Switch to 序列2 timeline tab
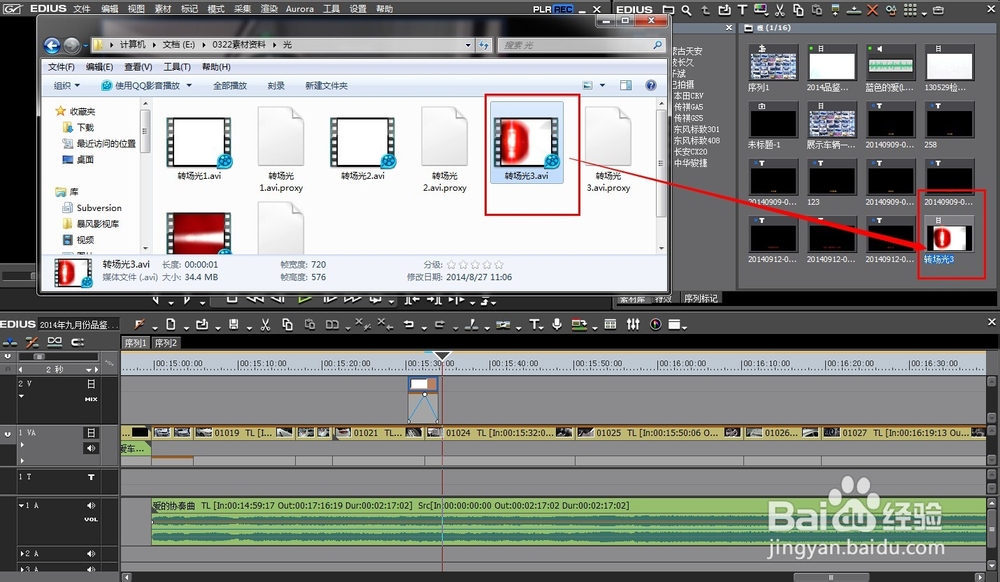1000x582 pixels. point(166,343)
